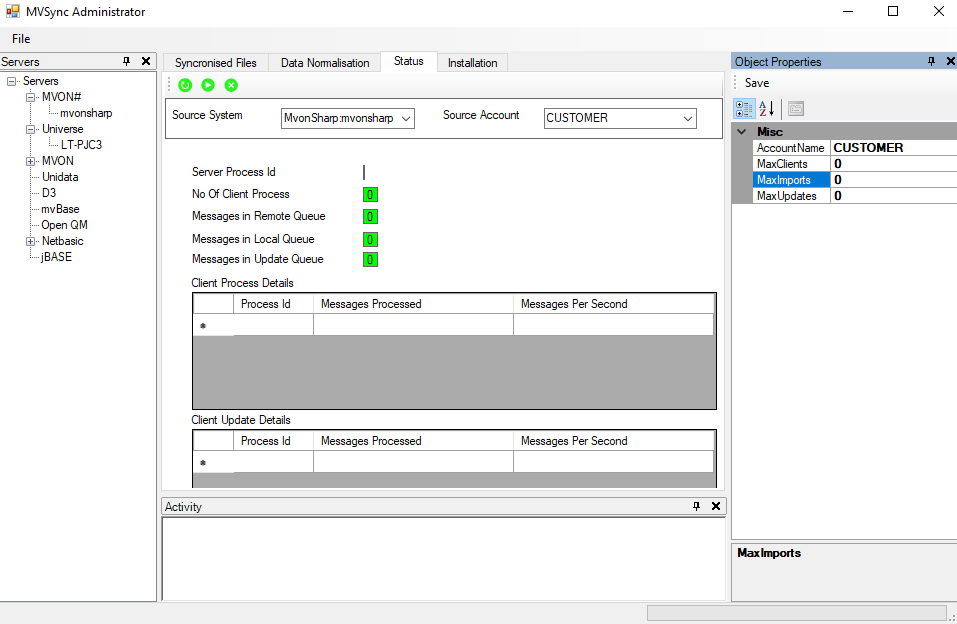Click the green refresh icon in Status toolbar
Image resolution: width=957 pixels, height=624 pixels.
185,86
